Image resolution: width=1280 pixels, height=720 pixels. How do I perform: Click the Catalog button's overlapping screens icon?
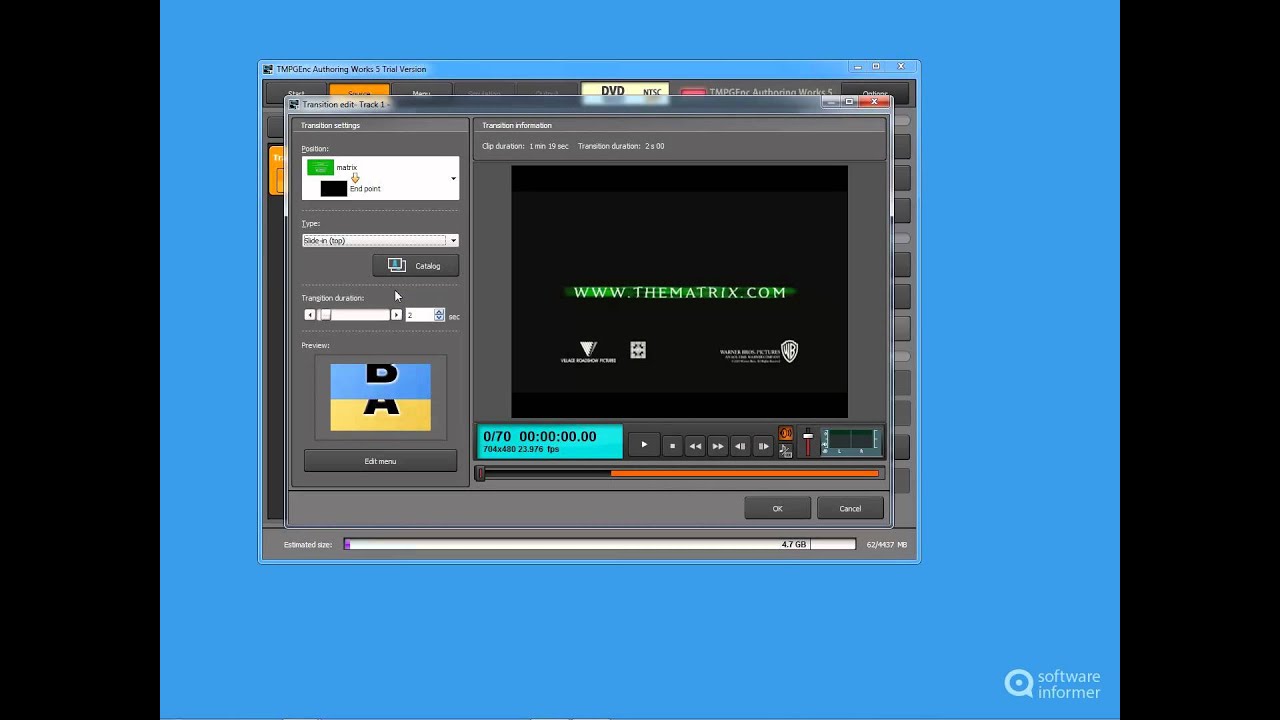click(x=397, y=265)
